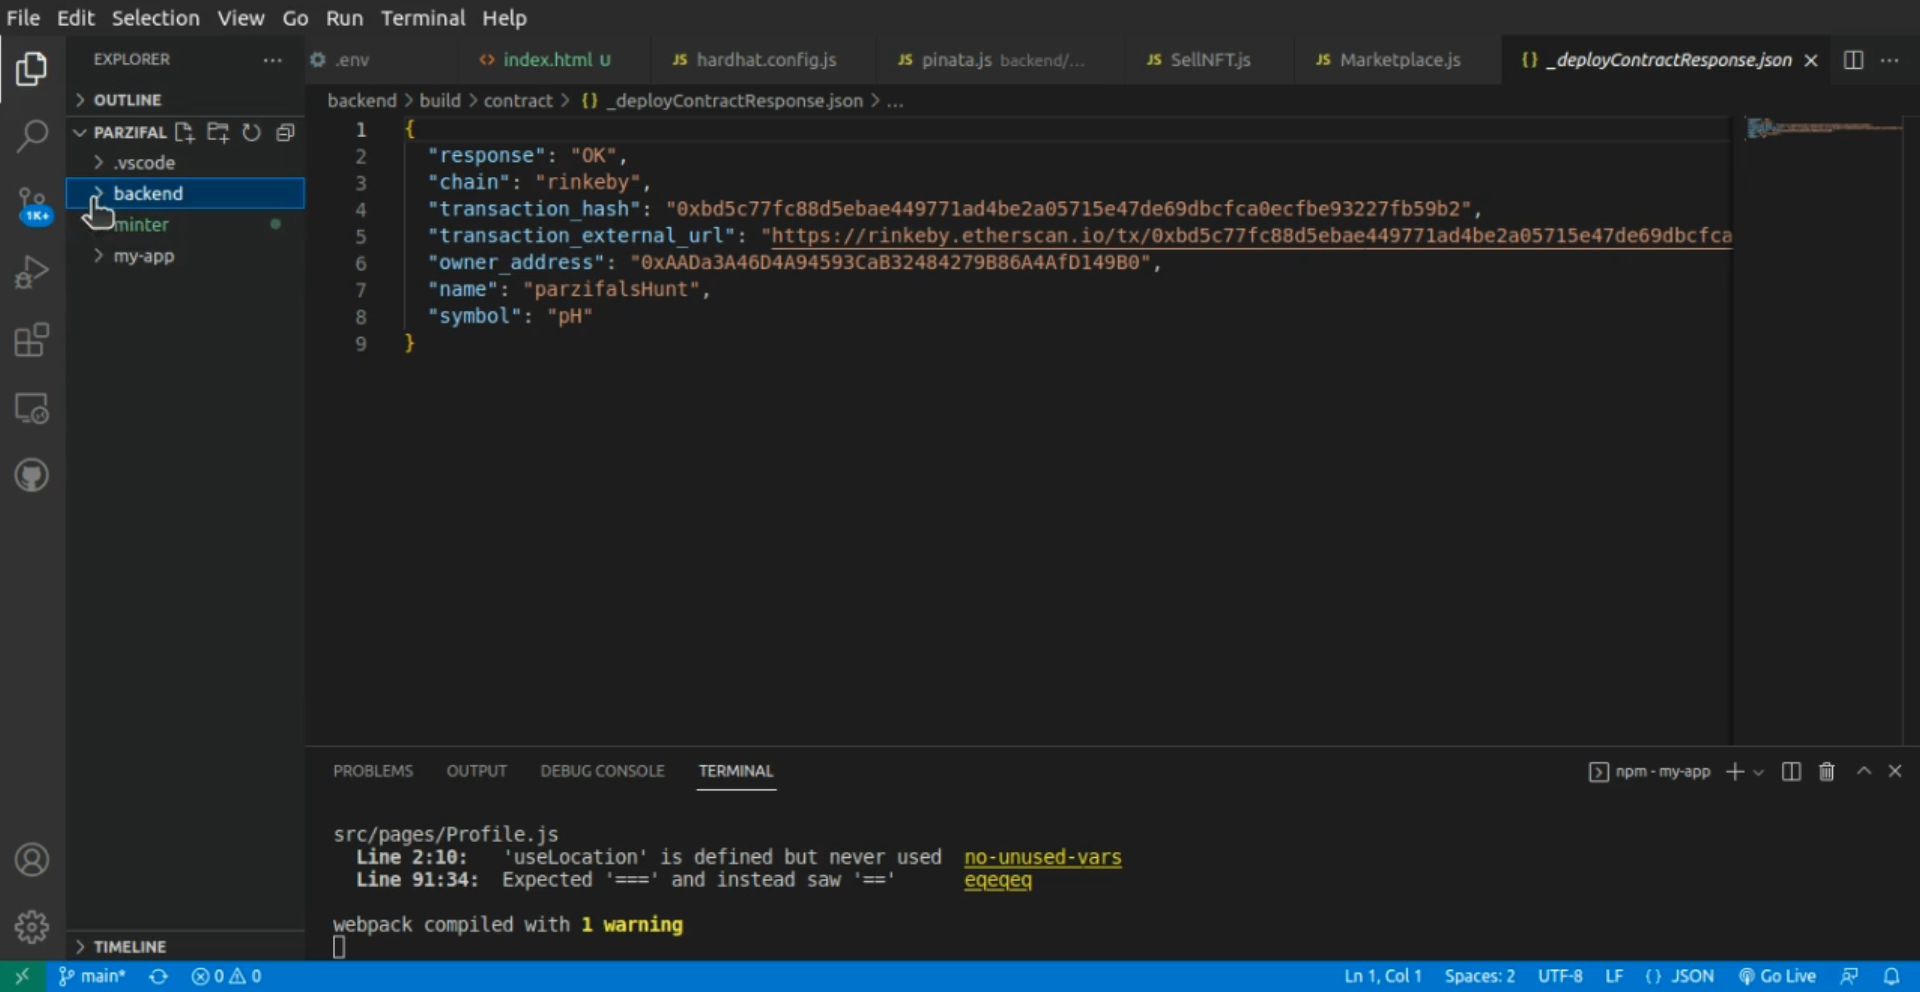Change LF end of line sequence
1920x992 pixels.
(x=1614, y=976)
